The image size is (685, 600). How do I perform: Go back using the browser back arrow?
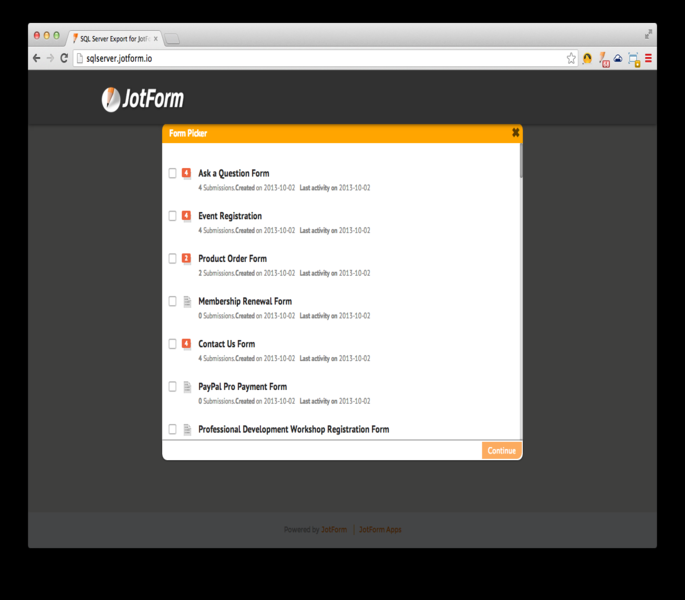(37, 59)
